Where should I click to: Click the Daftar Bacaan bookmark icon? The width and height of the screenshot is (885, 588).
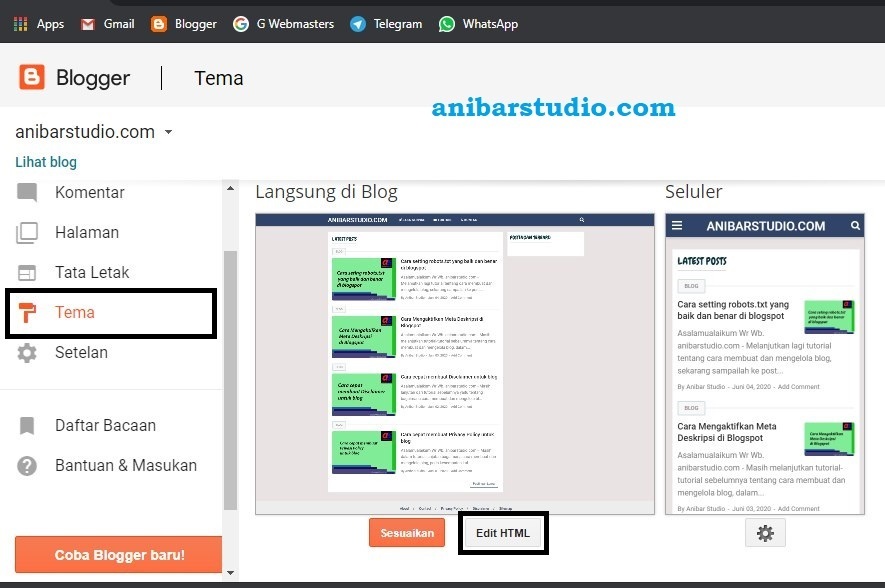pyautogui.click(x=27, y=425)
